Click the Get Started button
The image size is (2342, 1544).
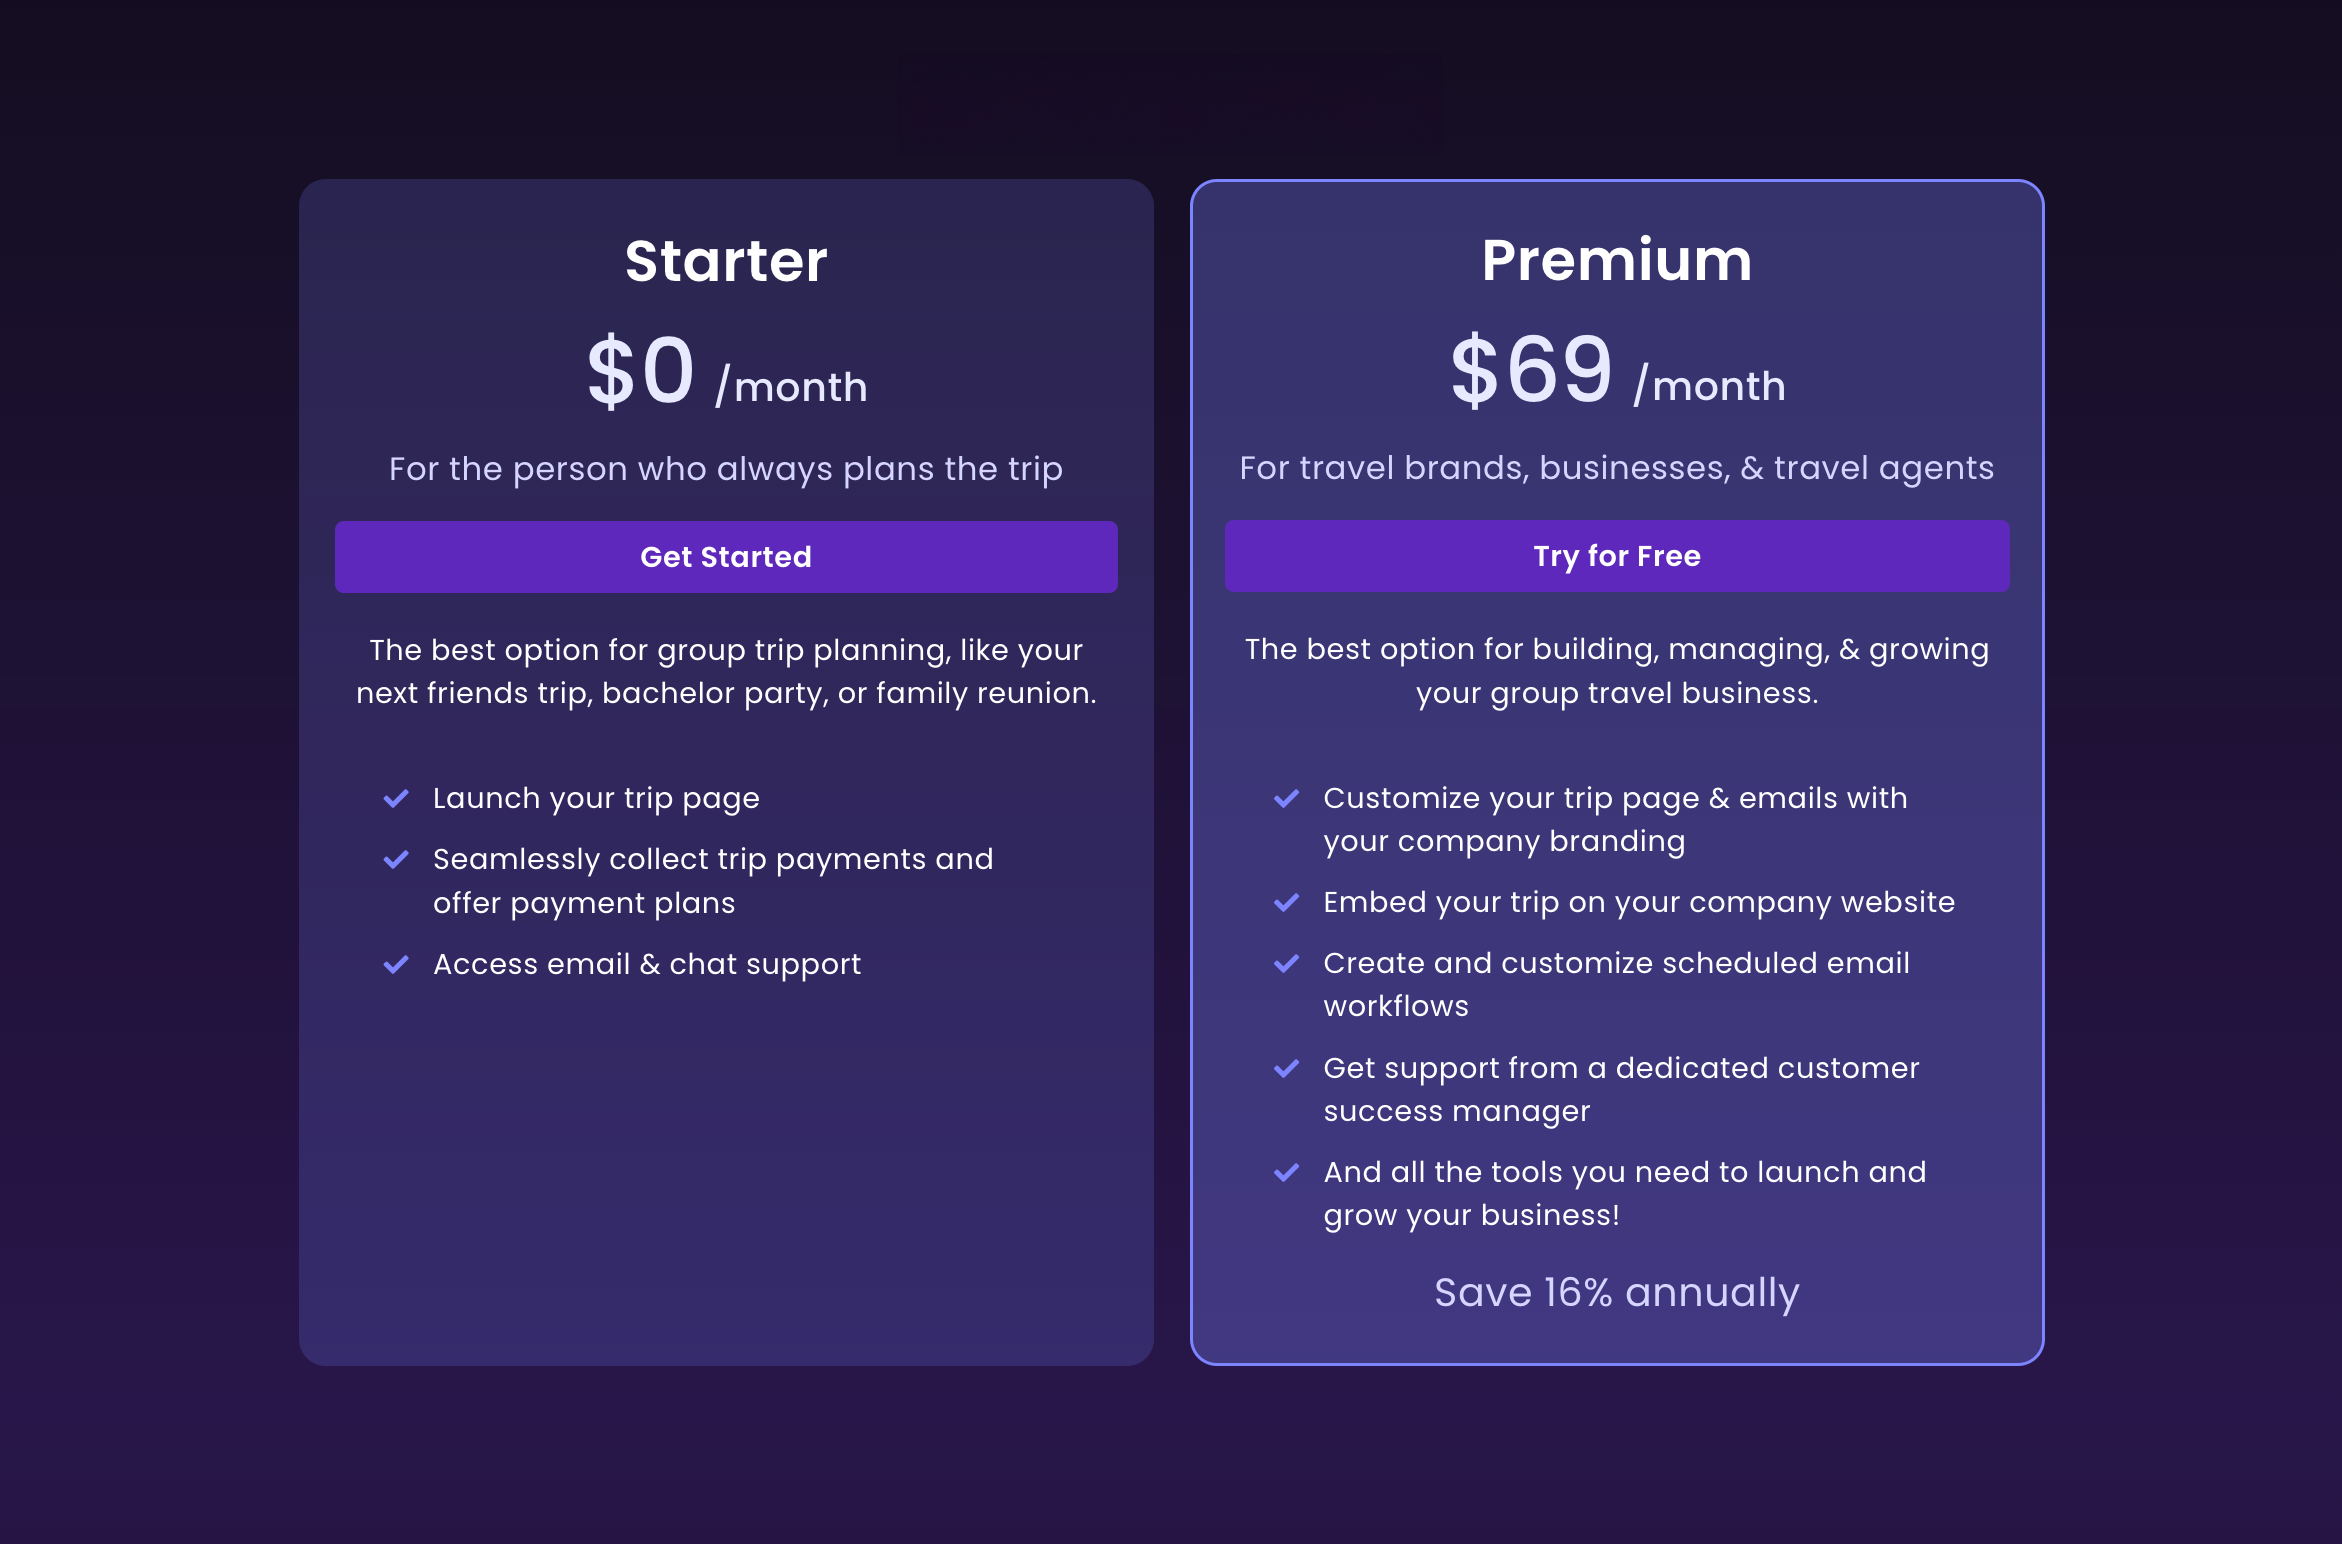coord(725,557)
